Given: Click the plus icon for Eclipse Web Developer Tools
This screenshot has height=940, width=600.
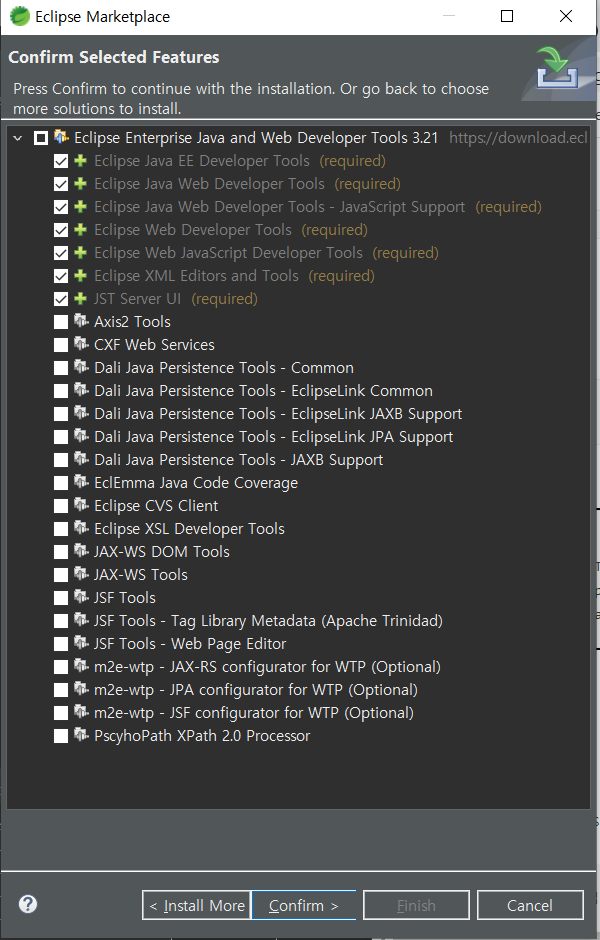Looking at the screenshot, I should point(80,230).
